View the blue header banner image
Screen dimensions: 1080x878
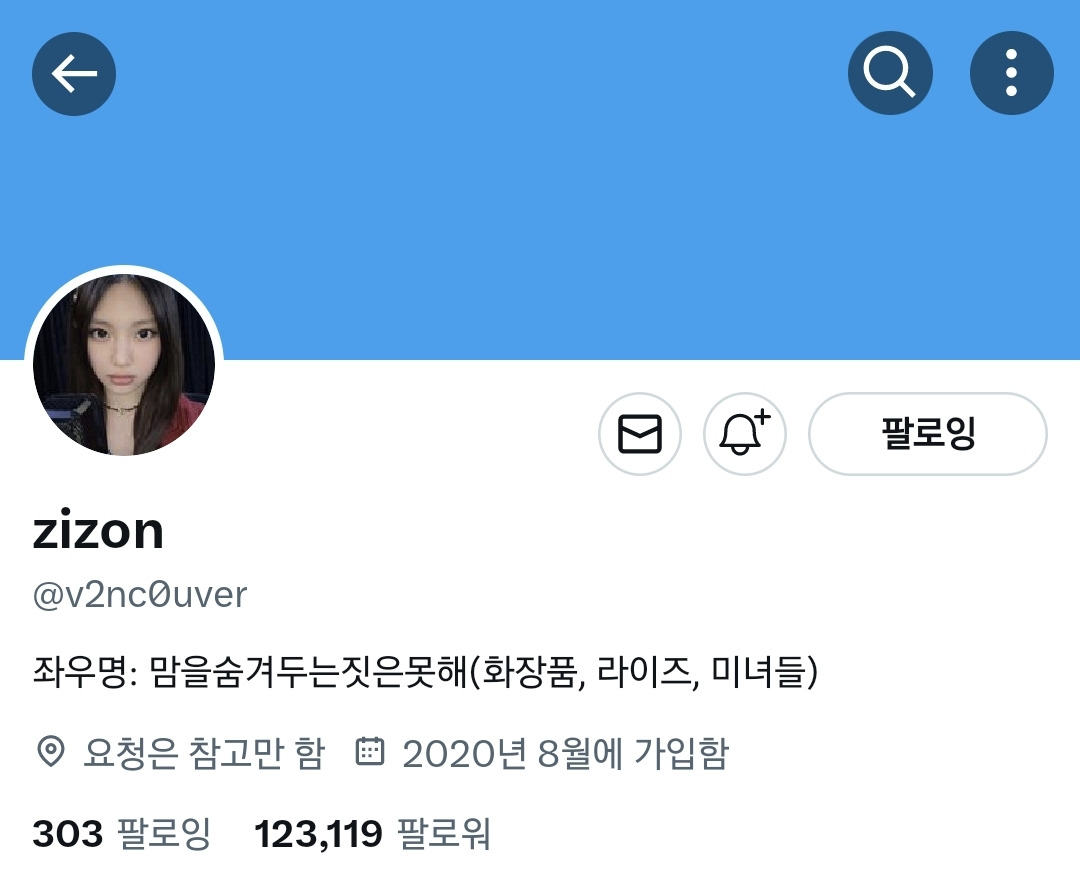[540, 180]
